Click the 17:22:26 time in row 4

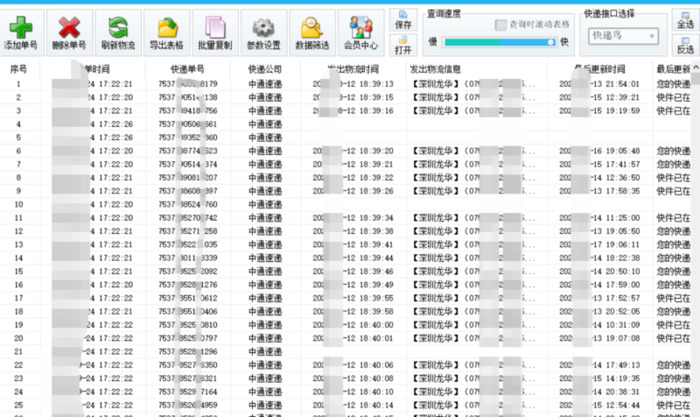116,124
